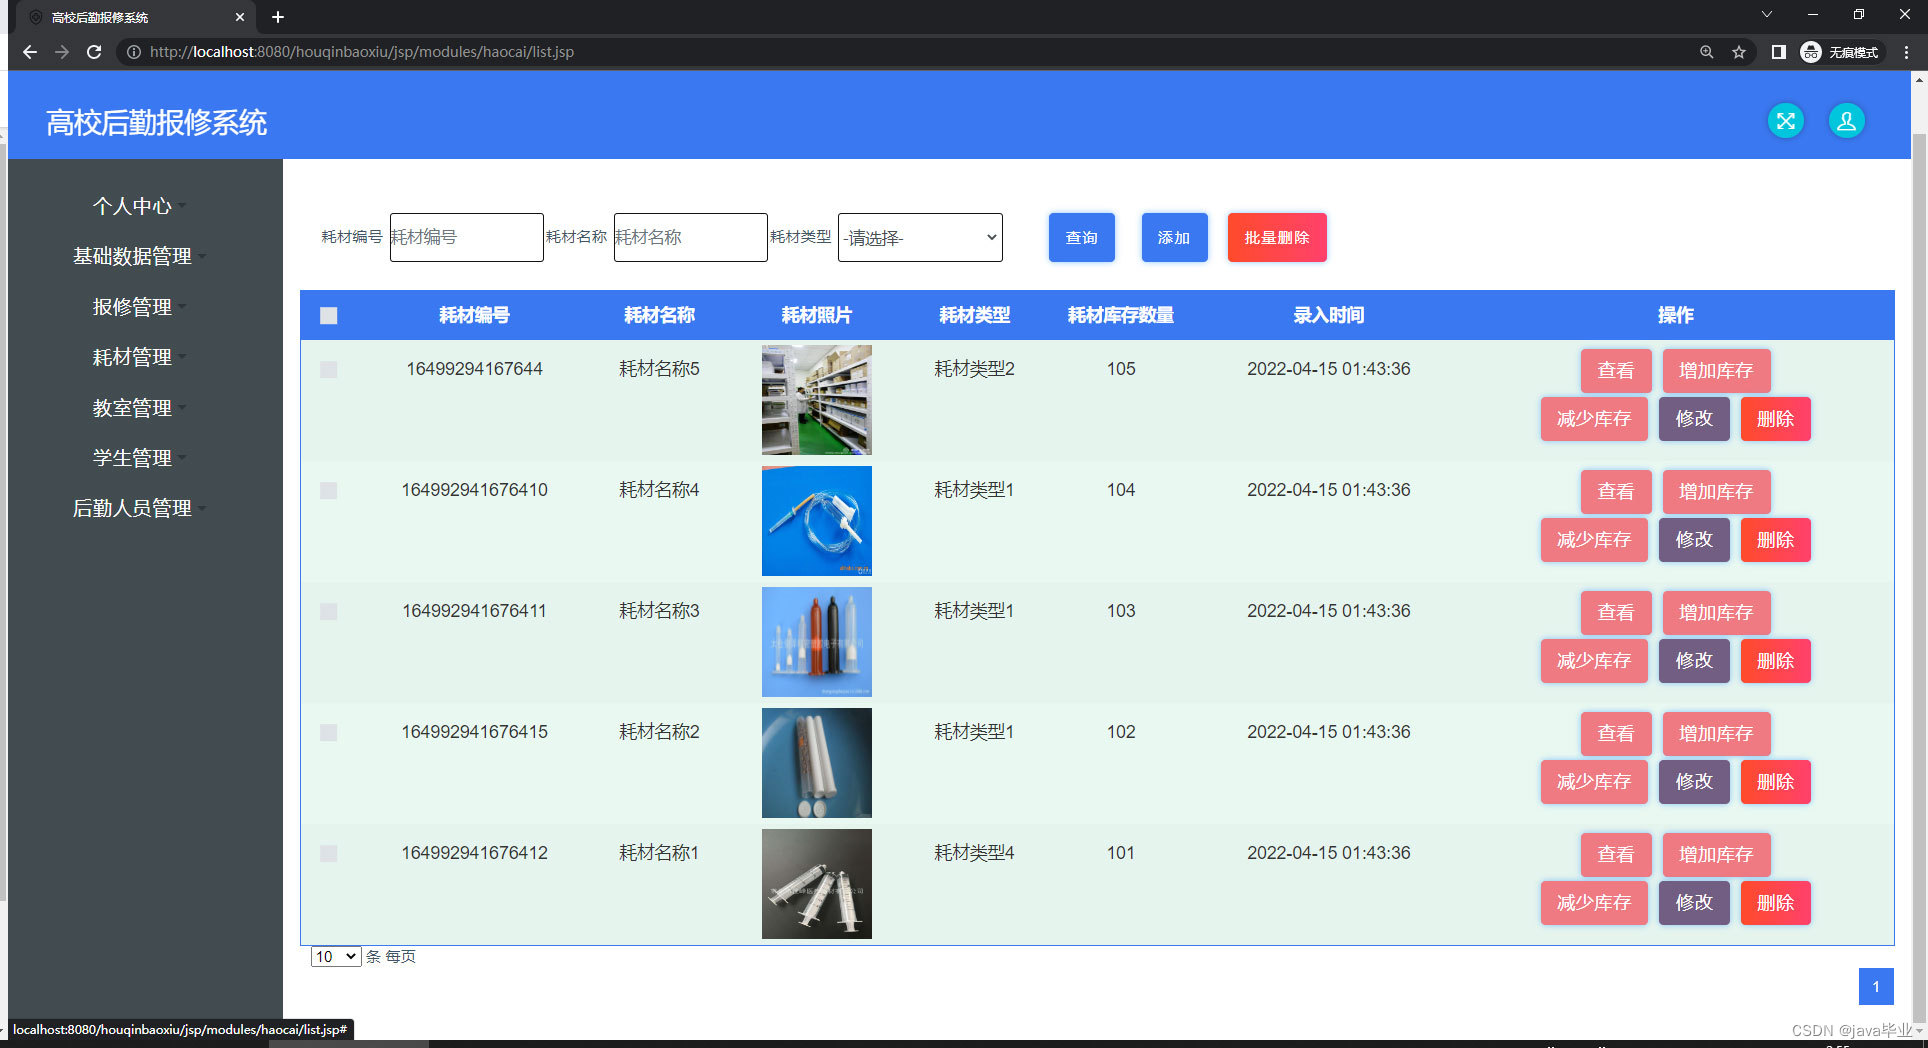Click the site info icon in address bar
The height and width of the screenshot is (1048, 1928).
(x=133, y=52)
